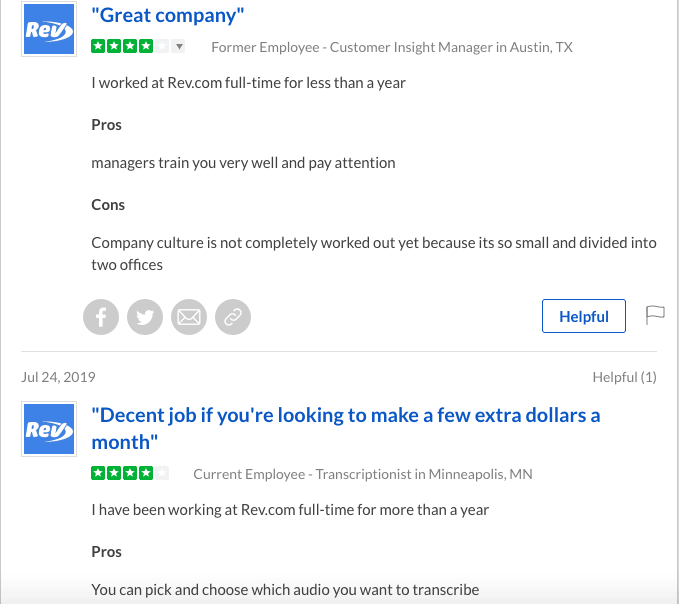Email the review using envelope icon
The width and height of the screenshot is (679, 604).
coord(189,317)
